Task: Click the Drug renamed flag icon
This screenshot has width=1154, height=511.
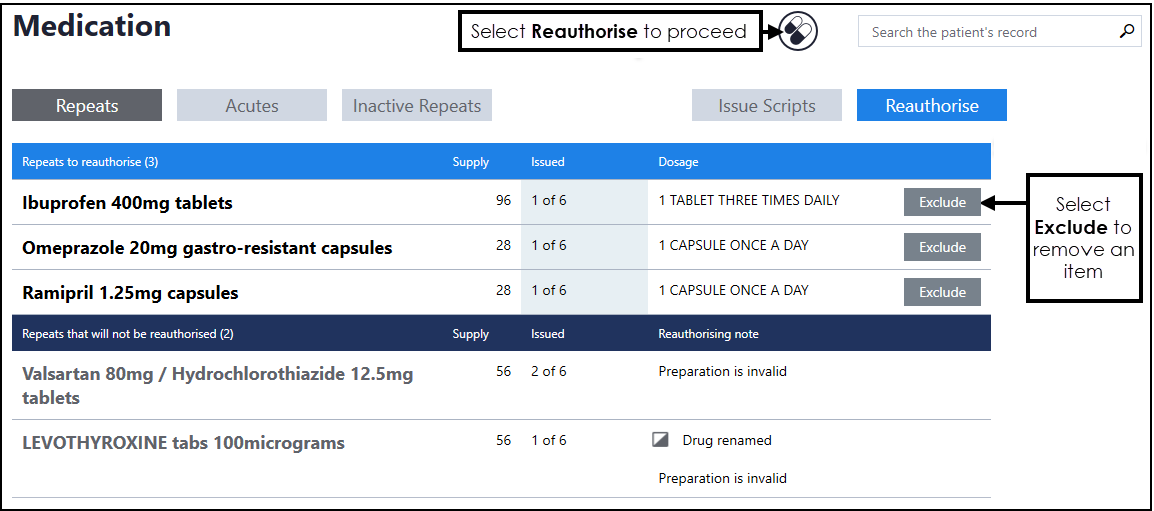Action: point(660,440)
